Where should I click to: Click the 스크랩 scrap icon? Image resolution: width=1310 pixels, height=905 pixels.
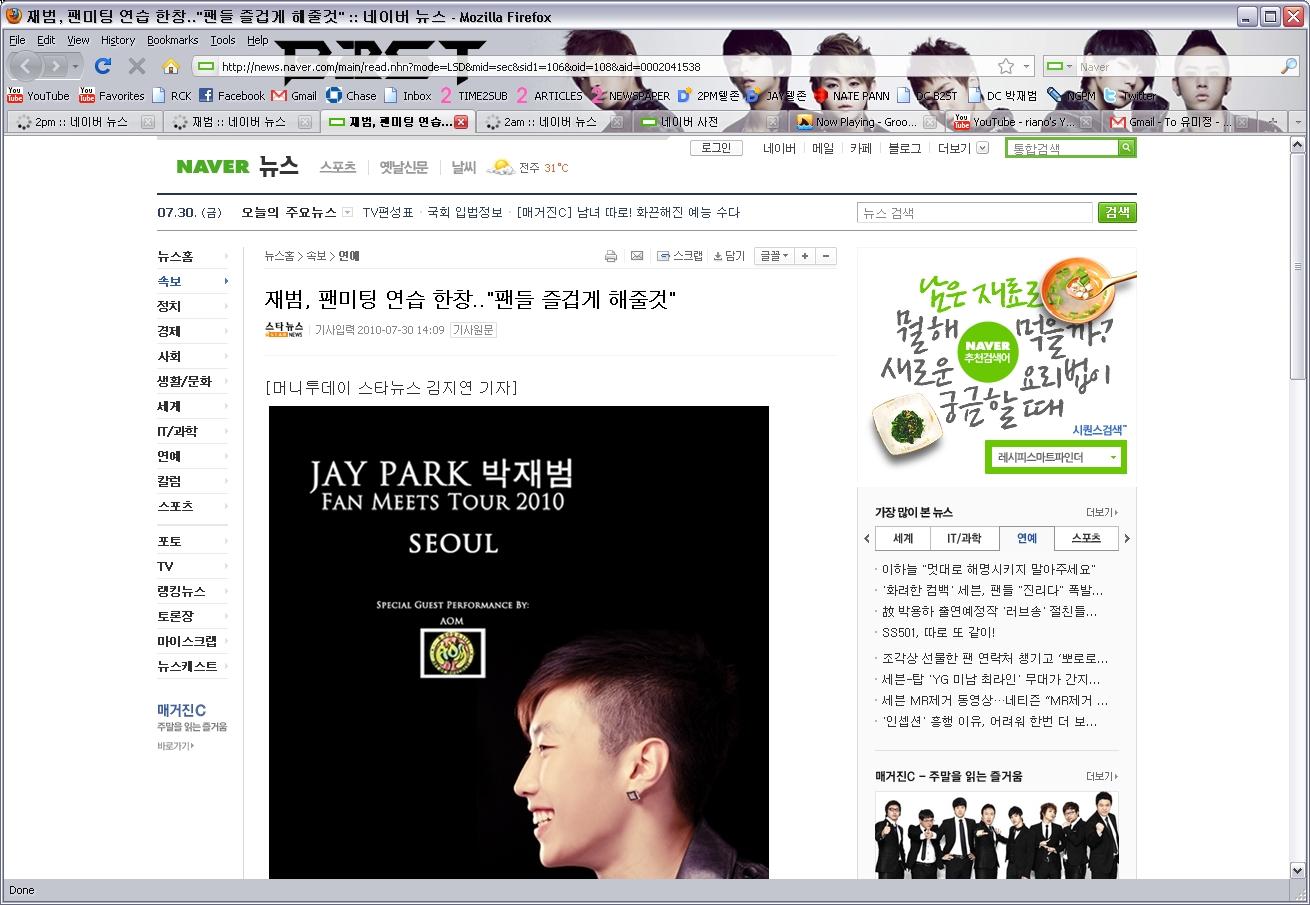tap(680, 256)
